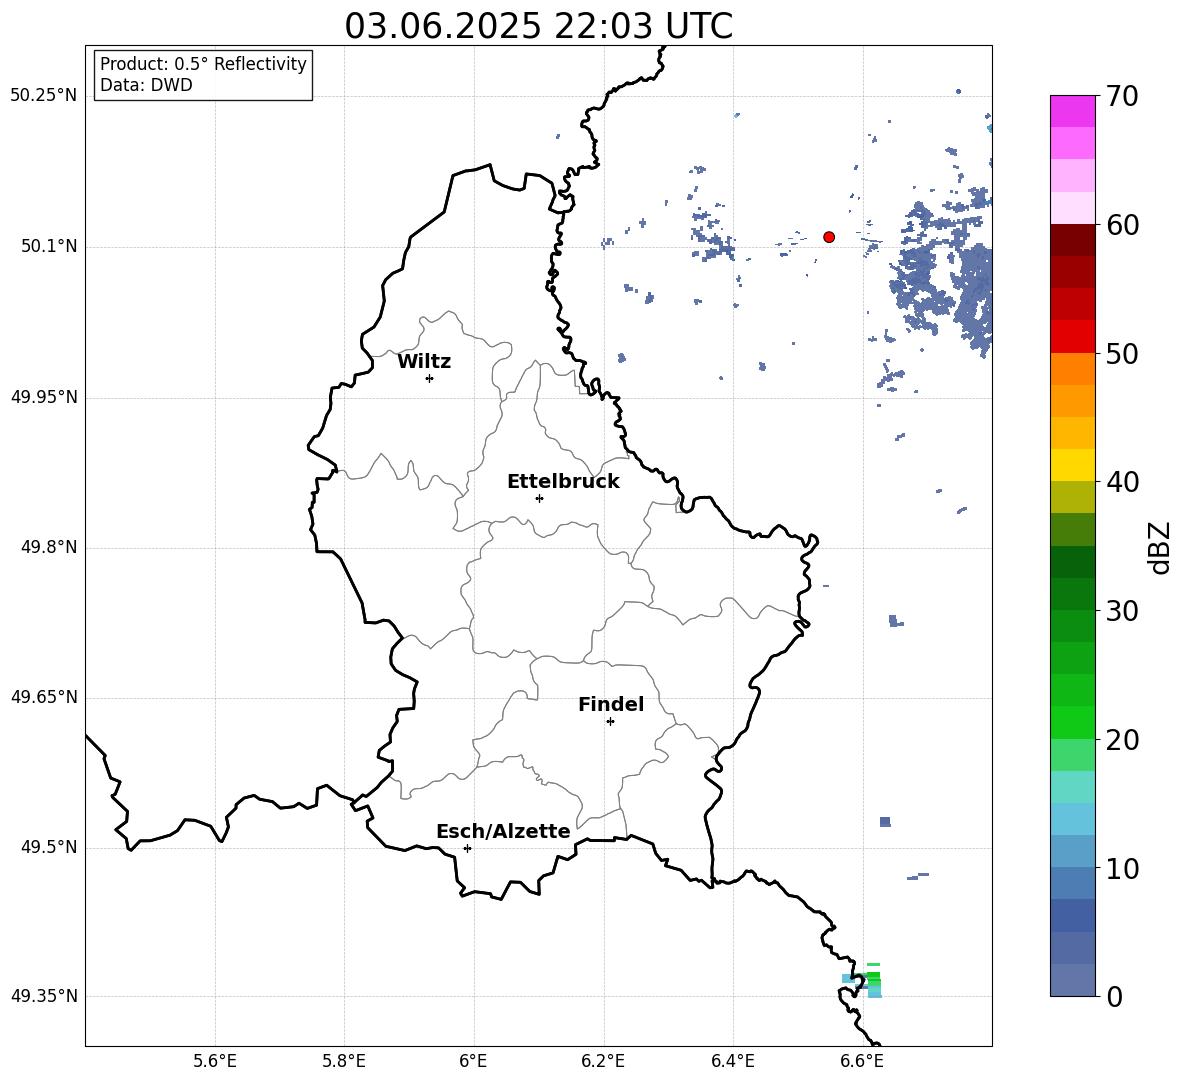Click the 6.2°E longitude label
The width and height of the screenshot is (1184, 1081).
[603, 1061]
